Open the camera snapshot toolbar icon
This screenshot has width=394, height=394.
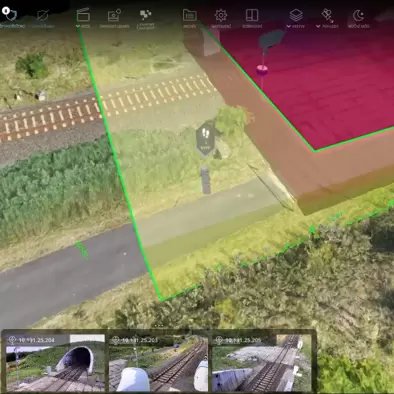point(114,15)
